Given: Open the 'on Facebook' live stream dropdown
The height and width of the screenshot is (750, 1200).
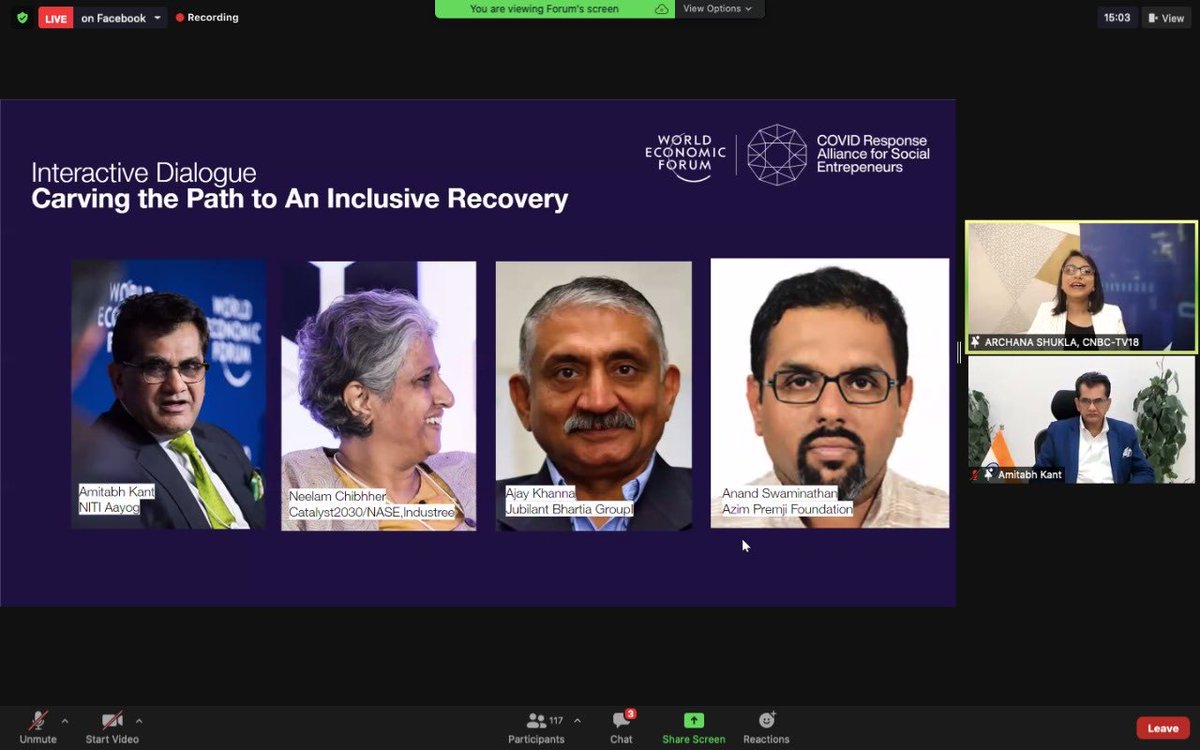Looking at the screenshot, I should pos(121,18).
